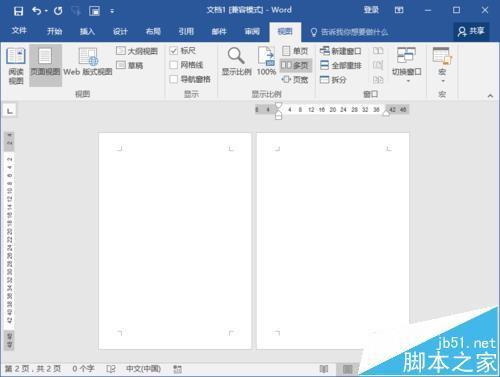Click inside the second blank page
The image size is (500, 377).
pyautogui.click(x=333, y=241)
